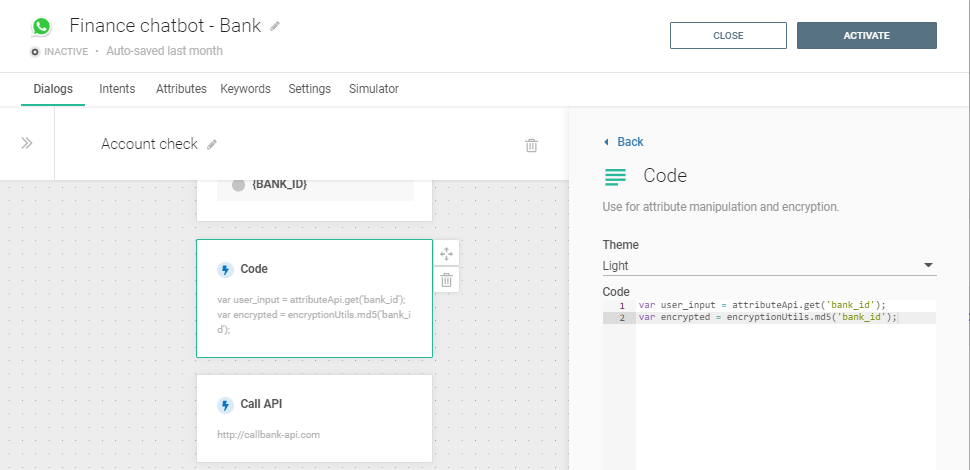This screenshot has width=970, height=470.
Task: Expand the dialogs side panel
Action: click(x=27, y=143)
